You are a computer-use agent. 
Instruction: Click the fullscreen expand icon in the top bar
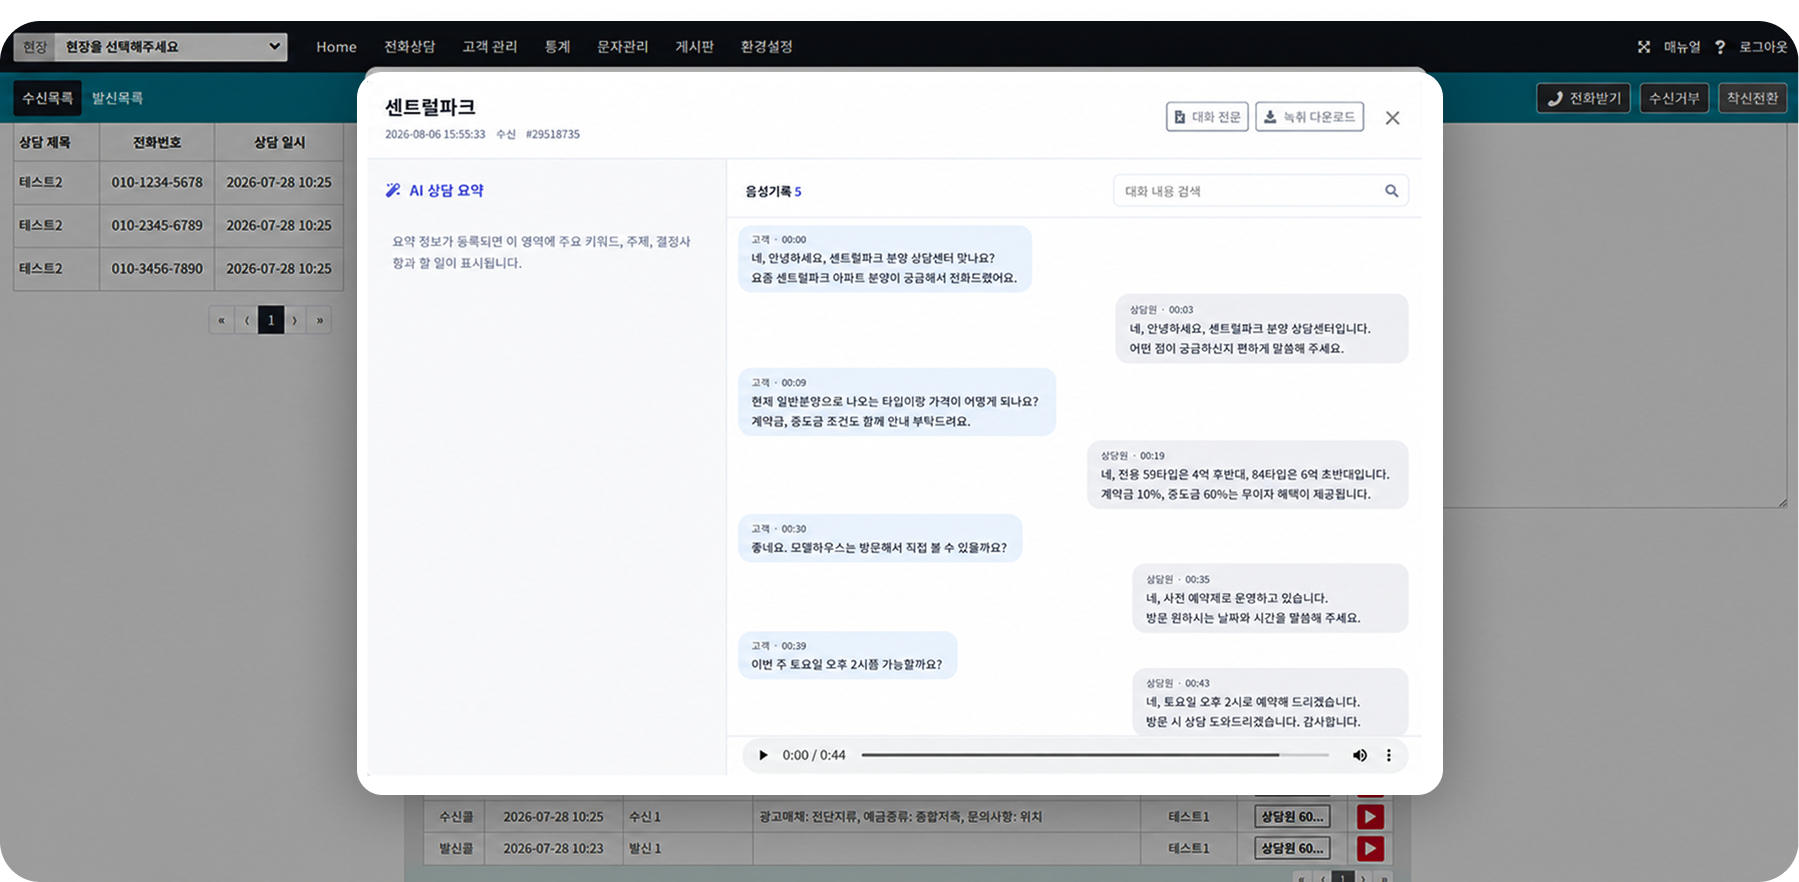tap(1644, 47)
